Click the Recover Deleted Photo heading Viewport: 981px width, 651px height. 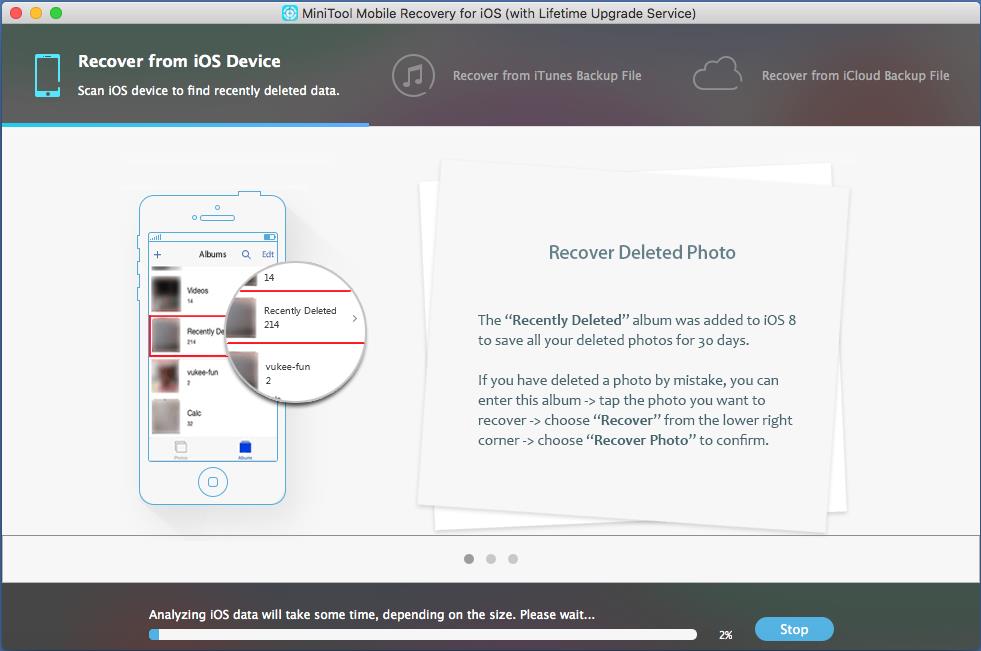tap(642, 253)
